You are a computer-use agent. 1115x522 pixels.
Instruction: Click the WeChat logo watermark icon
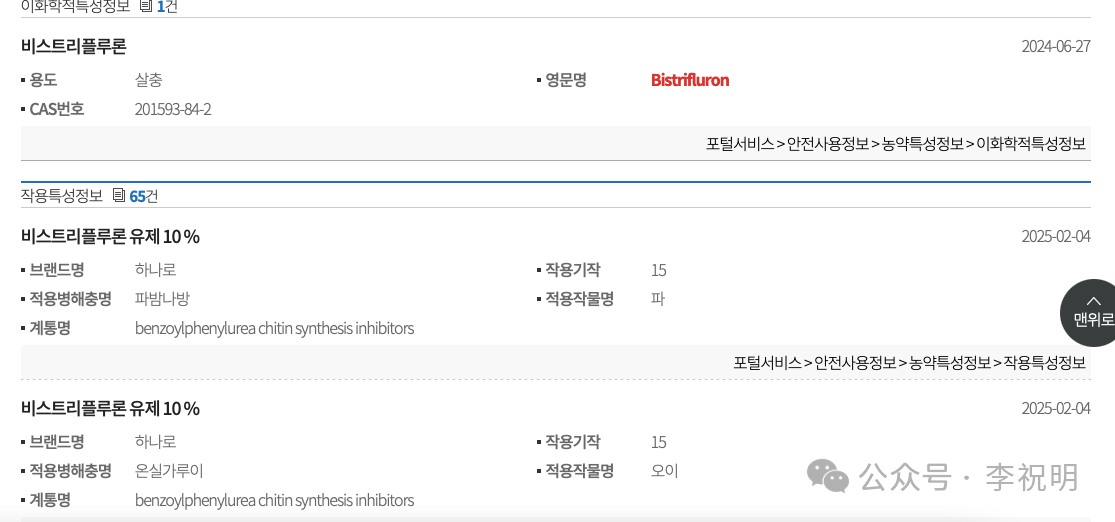(827, 476)
